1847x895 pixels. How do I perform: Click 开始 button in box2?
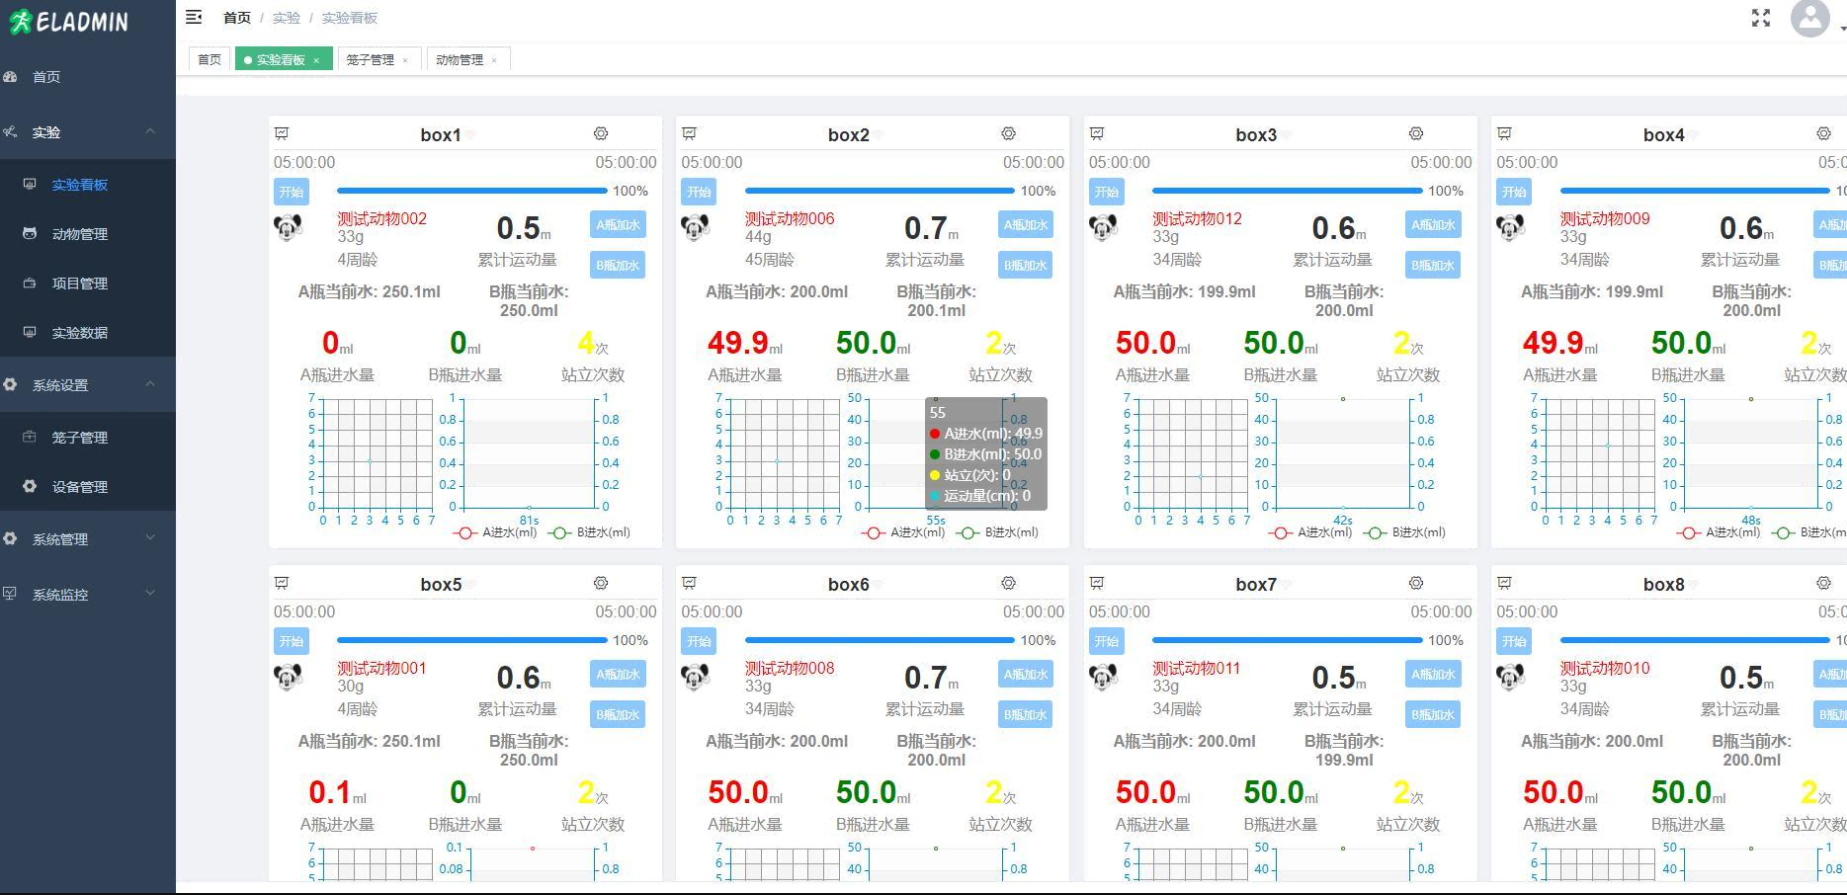699,192
